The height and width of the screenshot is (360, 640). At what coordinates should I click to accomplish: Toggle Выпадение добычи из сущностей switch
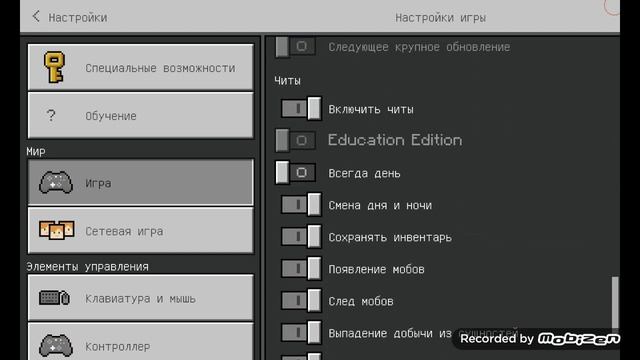[301, 332]
